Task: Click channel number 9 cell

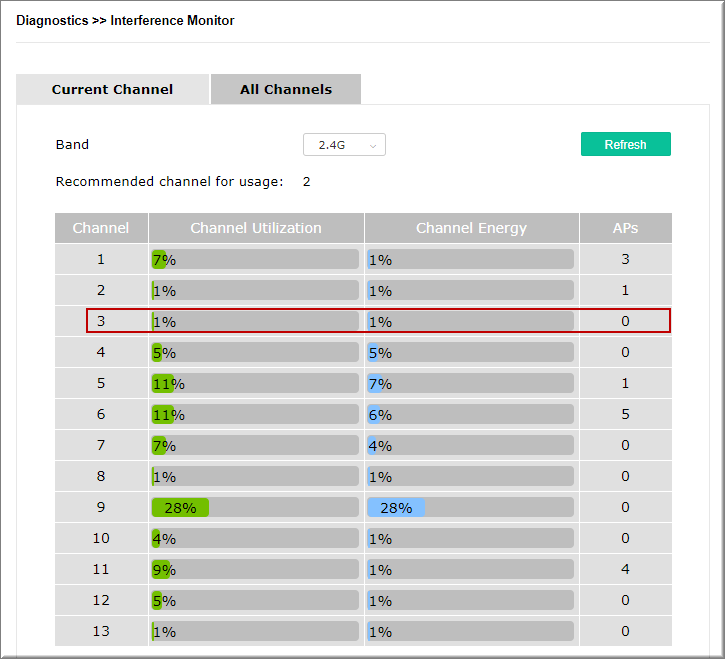Action: point(101,507)
